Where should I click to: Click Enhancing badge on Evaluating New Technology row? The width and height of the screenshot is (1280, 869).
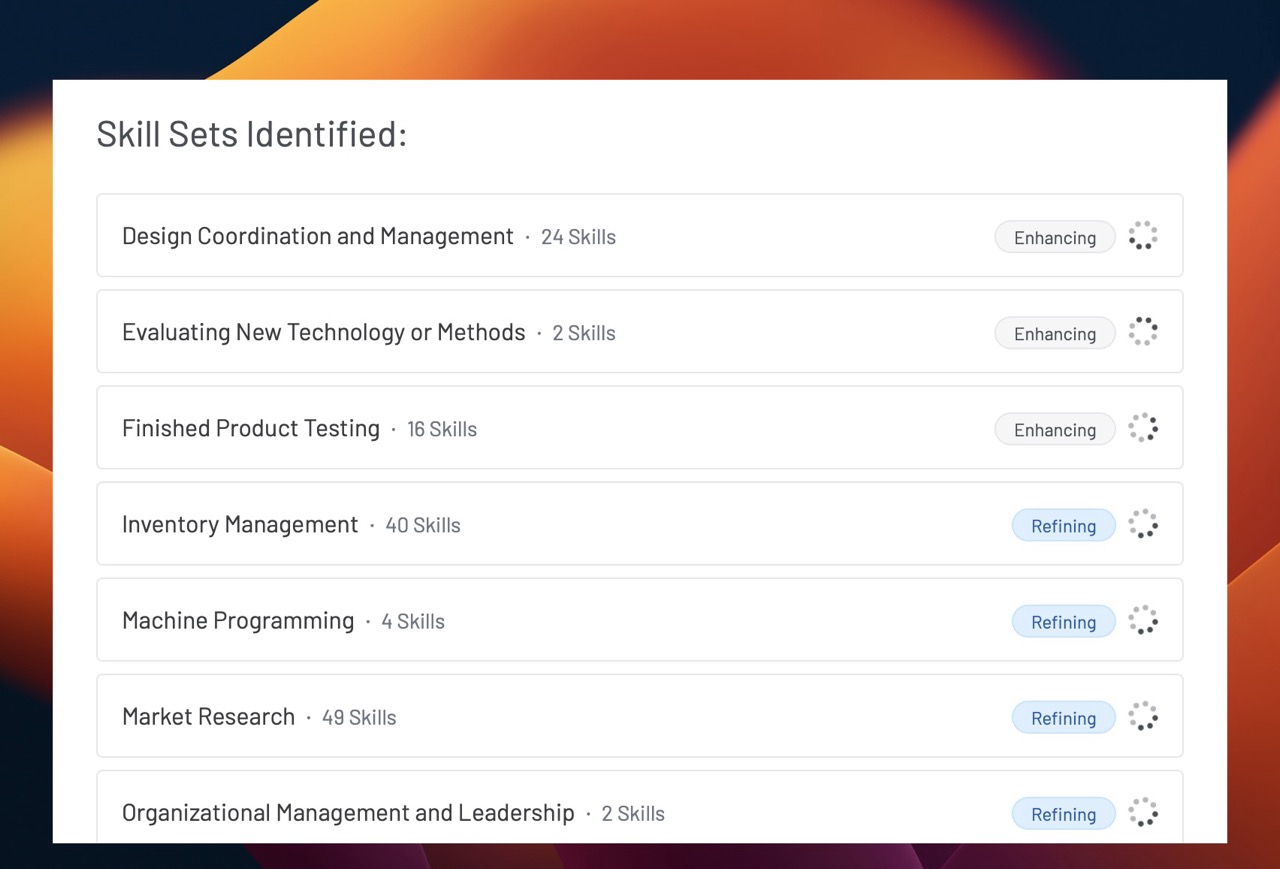click(x=1054, y=333)
